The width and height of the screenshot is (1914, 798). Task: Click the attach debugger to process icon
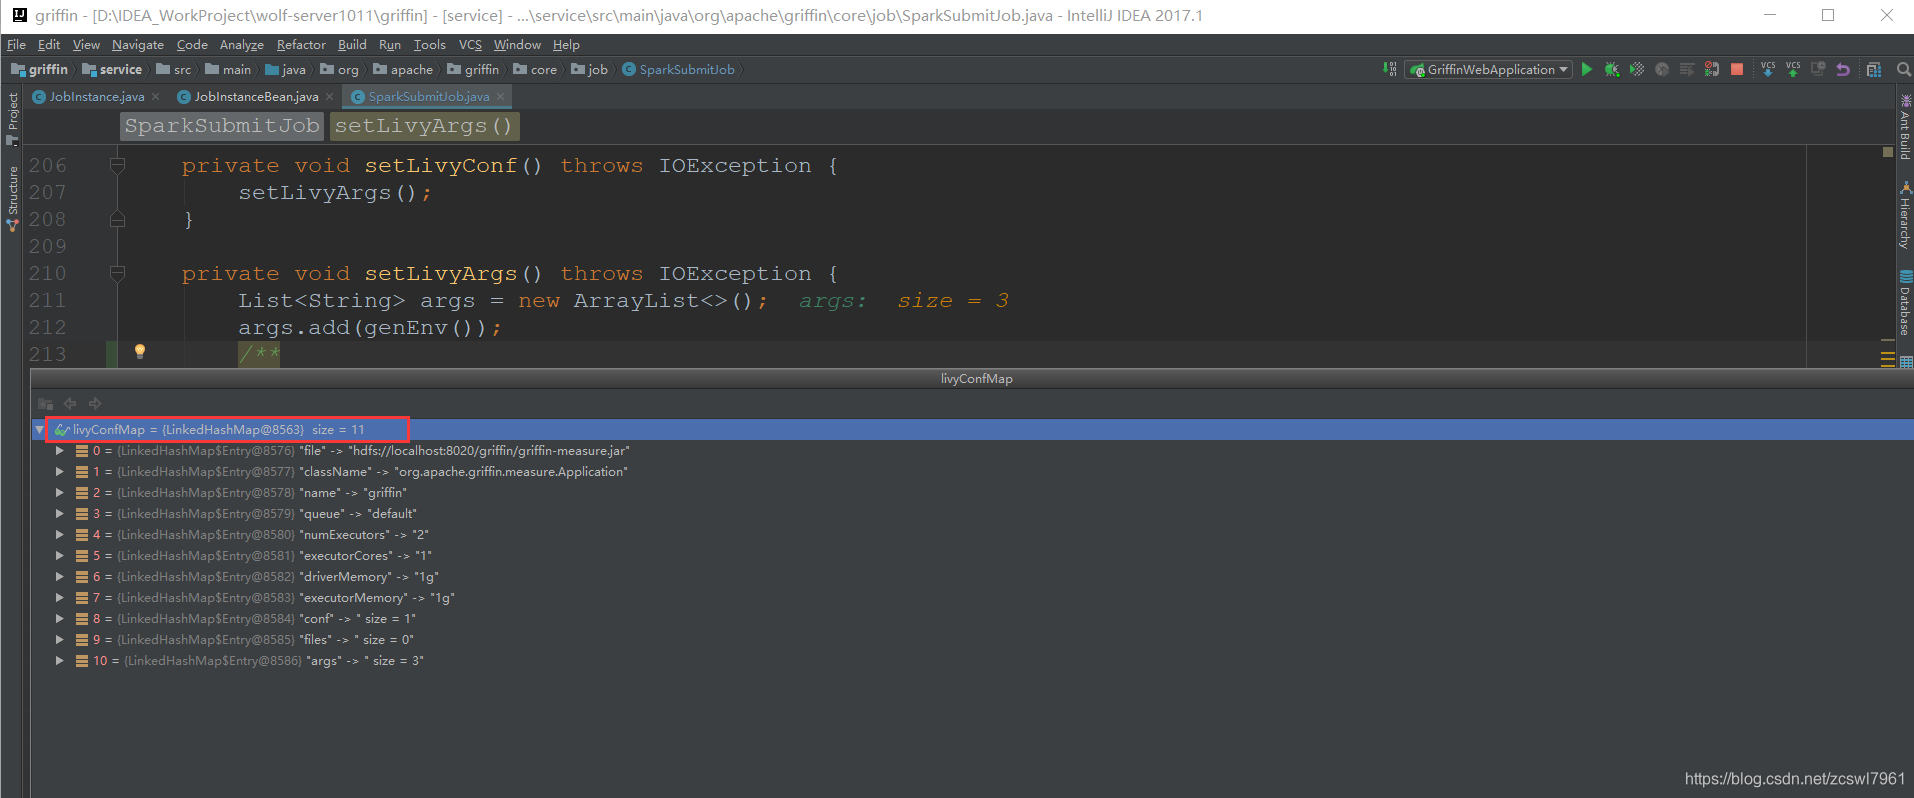click(x=1712, y=69)
